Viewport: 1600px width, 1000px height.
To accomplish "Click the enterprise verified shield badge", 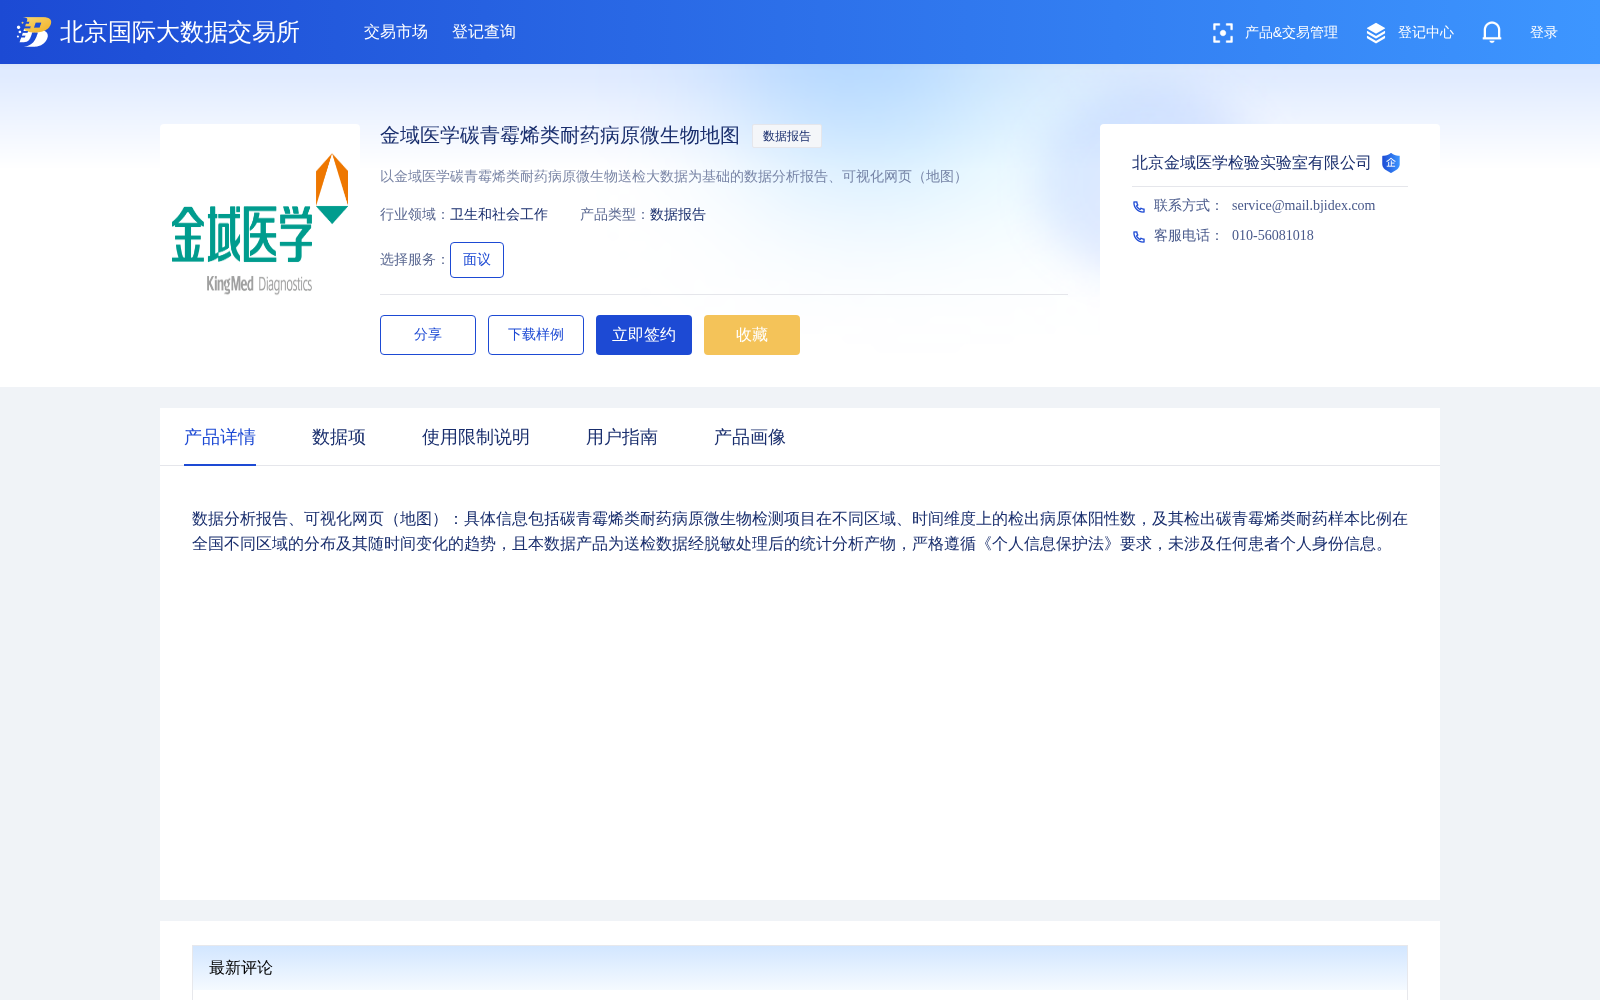I will 1391,163.
